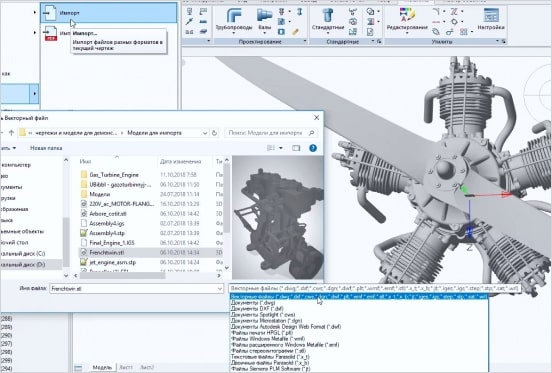Click the yellow pencil-like icon in Проектирование
552x373 pixels.
[295, 32]
